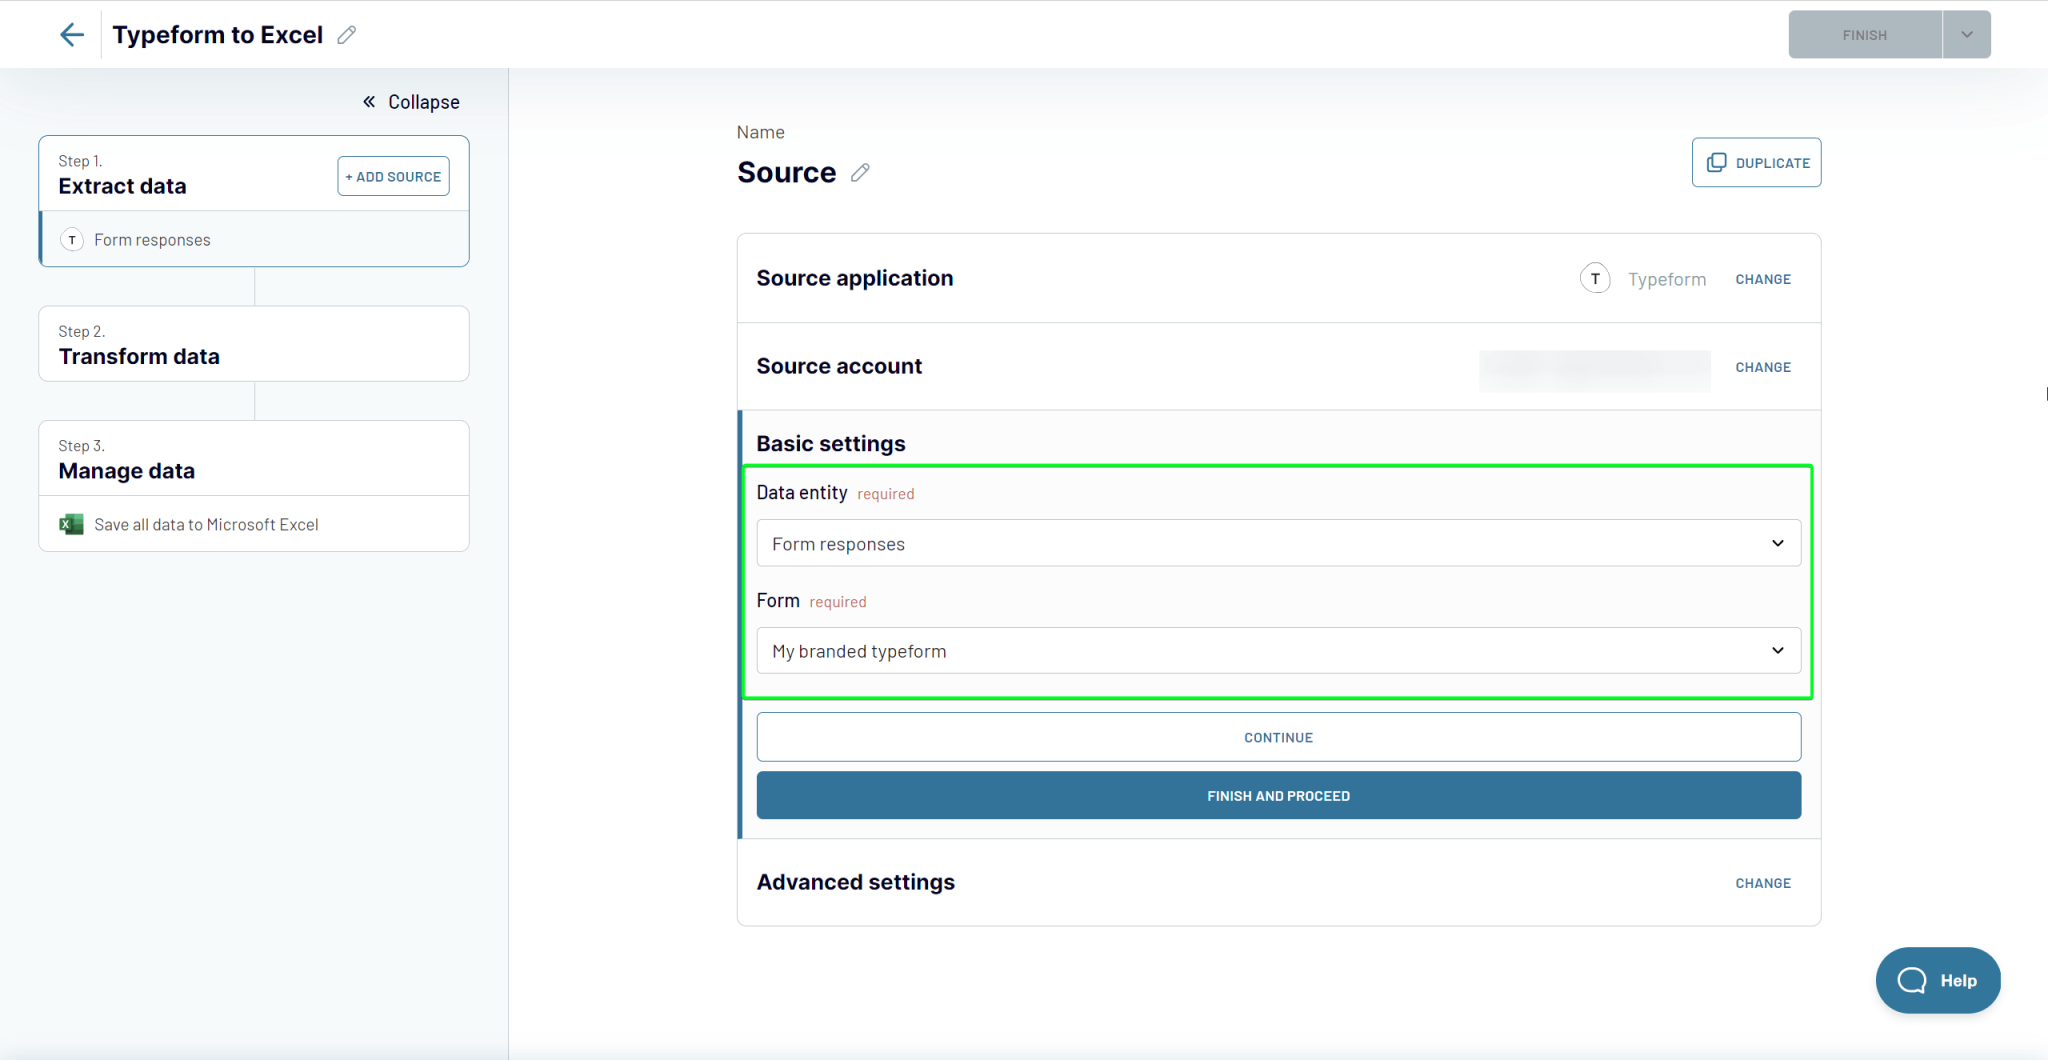Viewport: 2048px width, 1060px height.
Task: Click the duplicate icon on the DUPLICATE button
Action: coord(1717,162)
